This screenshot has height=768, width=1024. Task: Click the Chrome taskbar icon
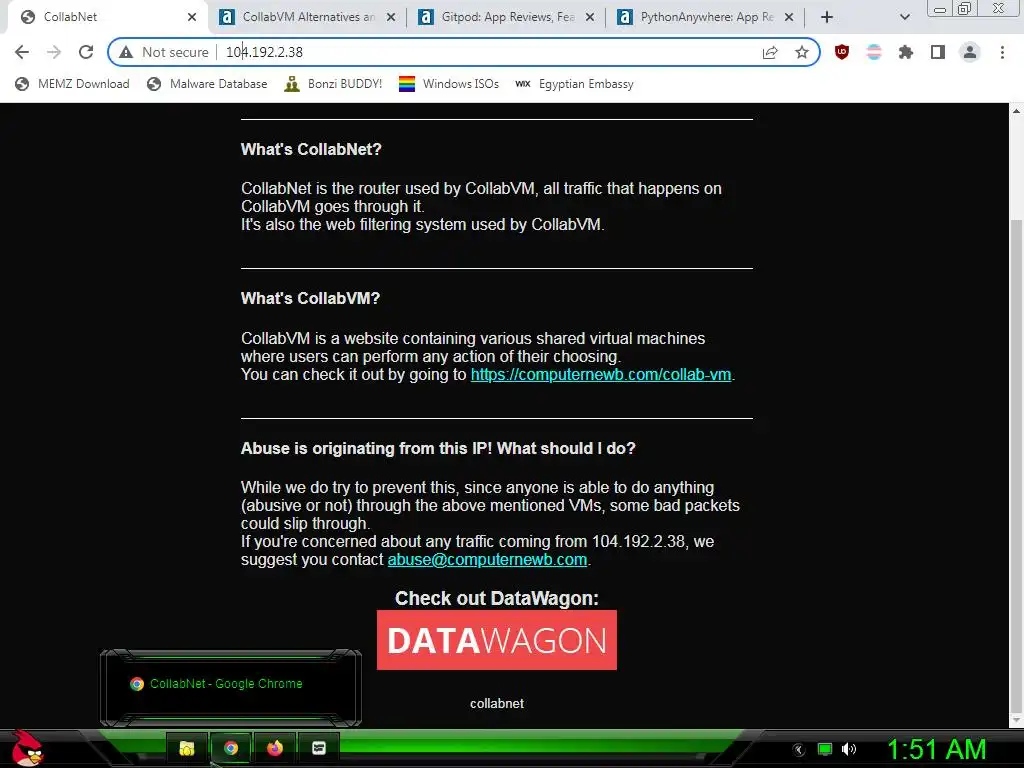[x=231, y=748]
